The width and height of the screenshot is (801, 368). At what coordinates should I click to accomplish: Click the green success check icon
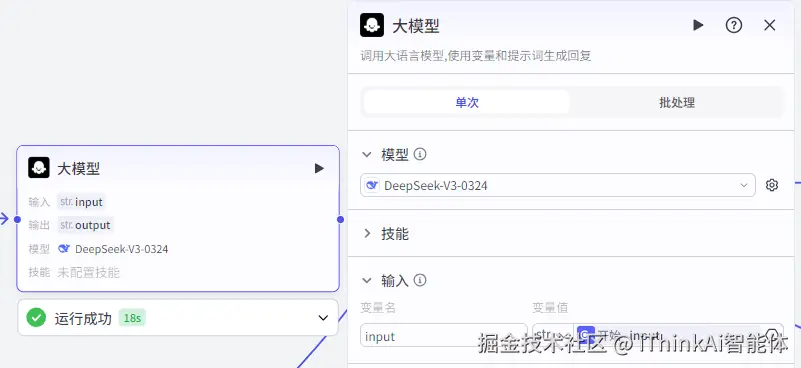(x=36, y=317)
